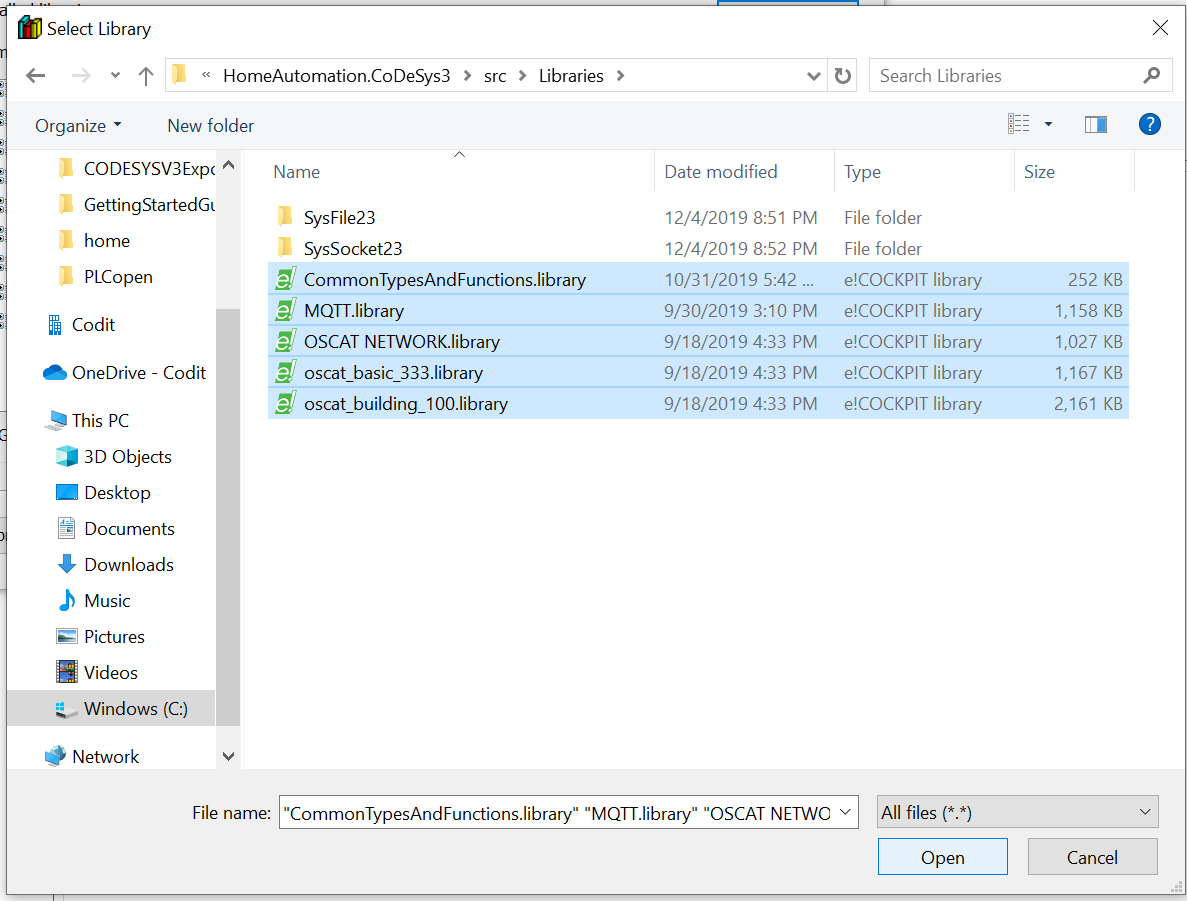Click the File name input field
The width and height of the screenshot is (1187, 901).
[556, 813]
